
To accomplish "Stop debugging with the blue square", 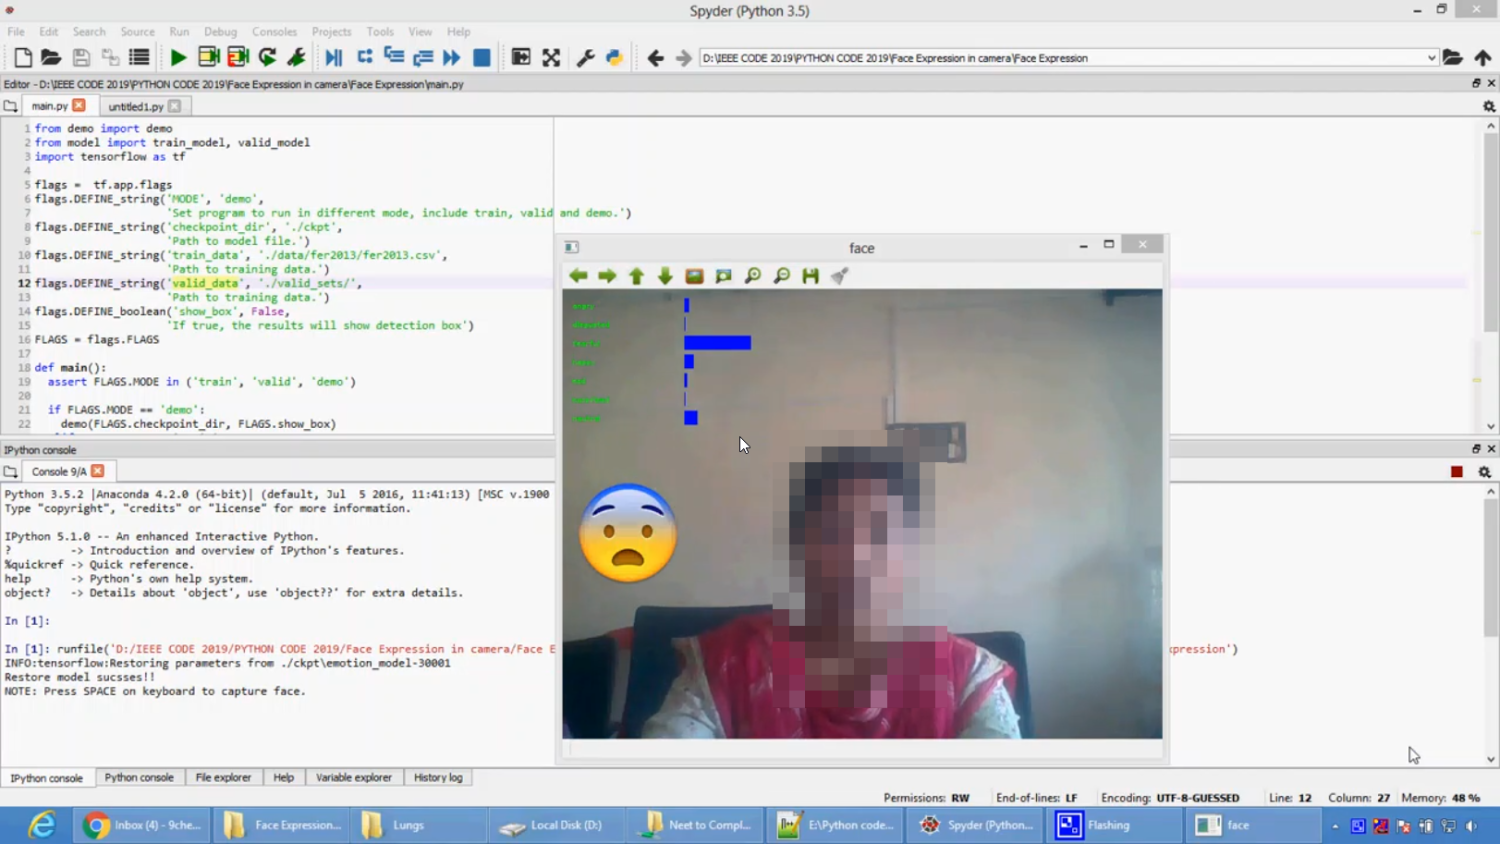I will tap(482, 58).
